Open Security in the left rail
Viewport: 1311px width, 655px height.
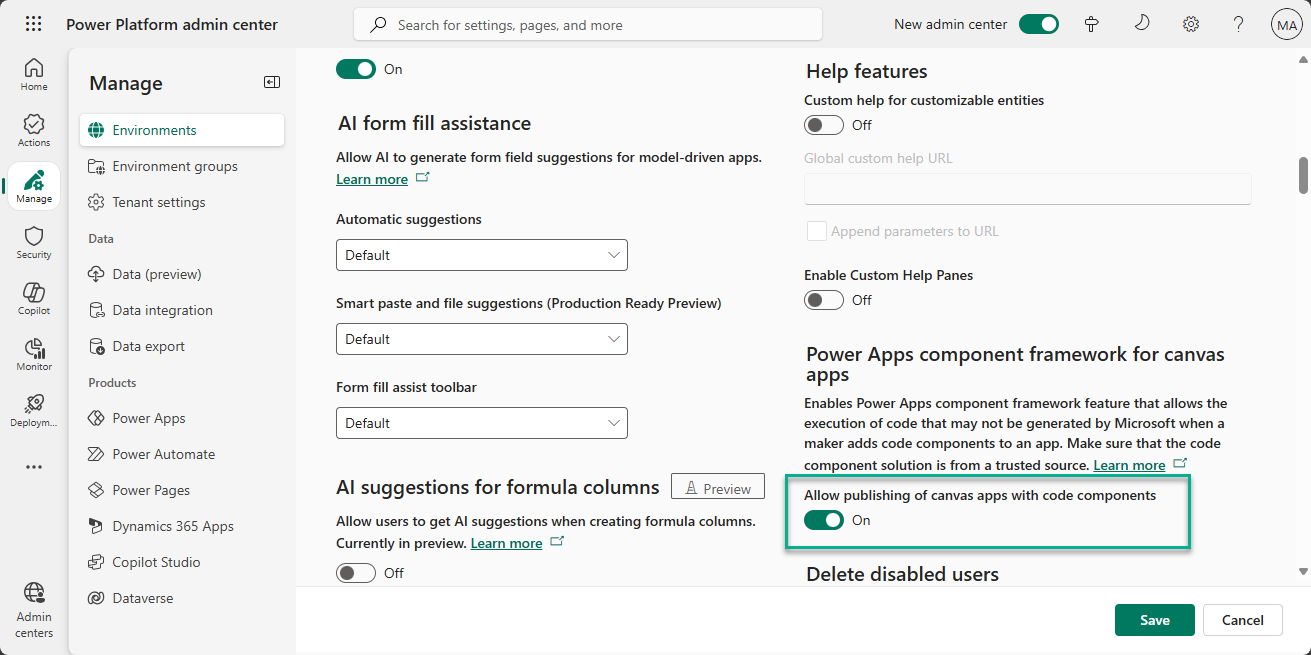[x=34, y=242]
